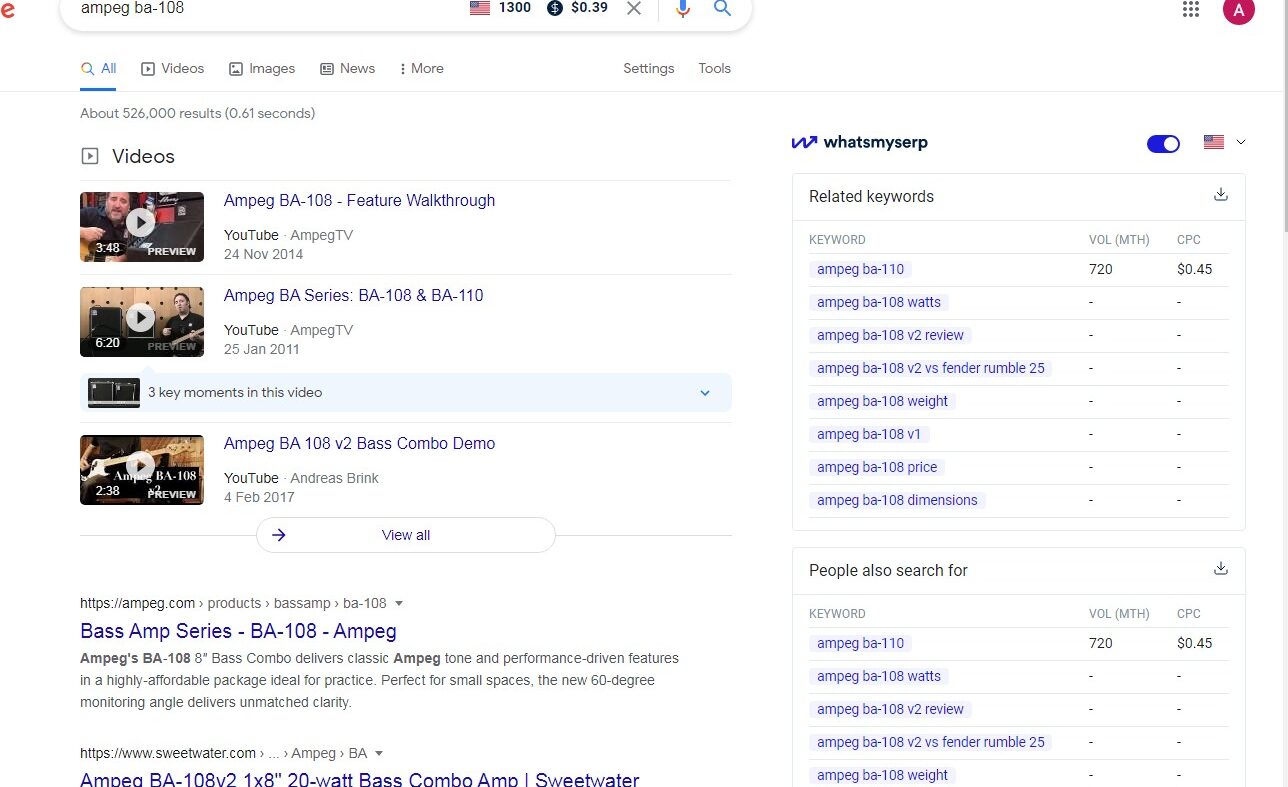Viewport: 1288px width, 787px height.
Task: Start voice search with the microphone icon
Action: tap(683, 8)
